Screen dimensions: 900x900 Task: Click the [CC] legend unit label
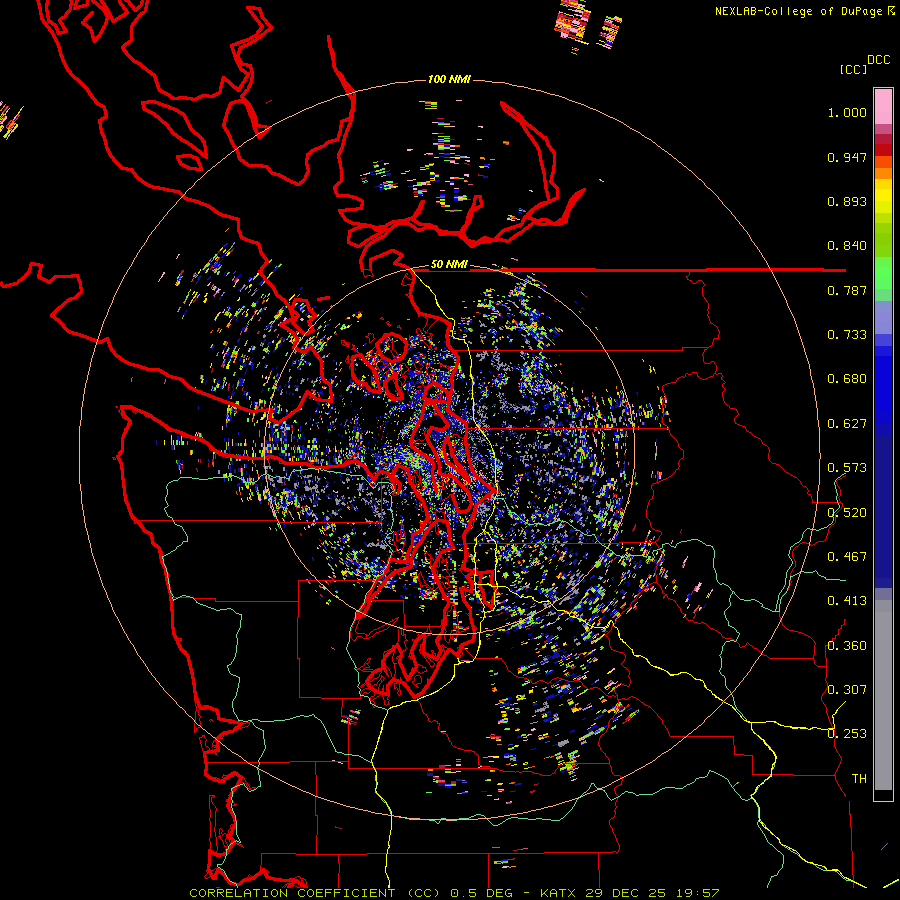tap(853, 69)
